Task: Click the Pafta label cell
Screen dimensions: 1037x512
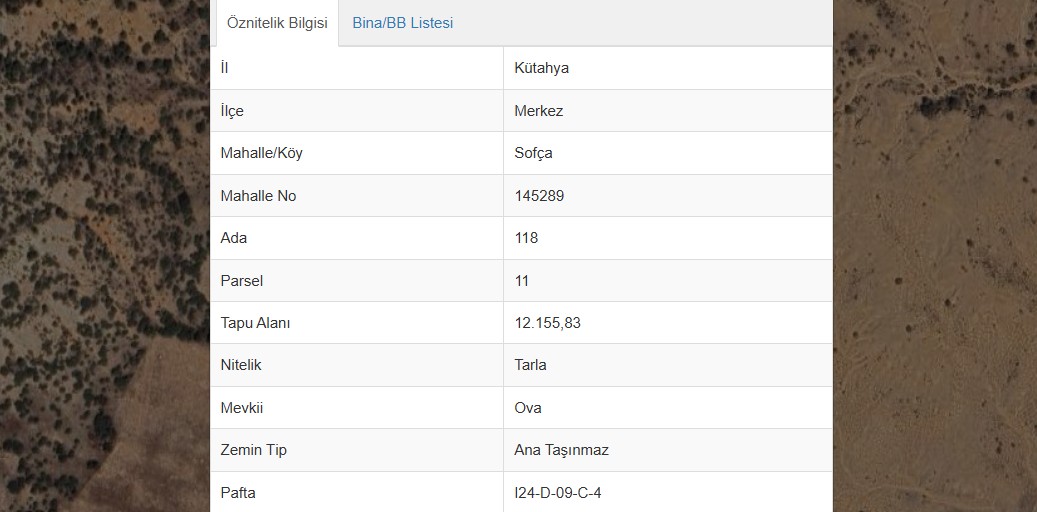Action: pyautogui.click(x=356, y=492)
